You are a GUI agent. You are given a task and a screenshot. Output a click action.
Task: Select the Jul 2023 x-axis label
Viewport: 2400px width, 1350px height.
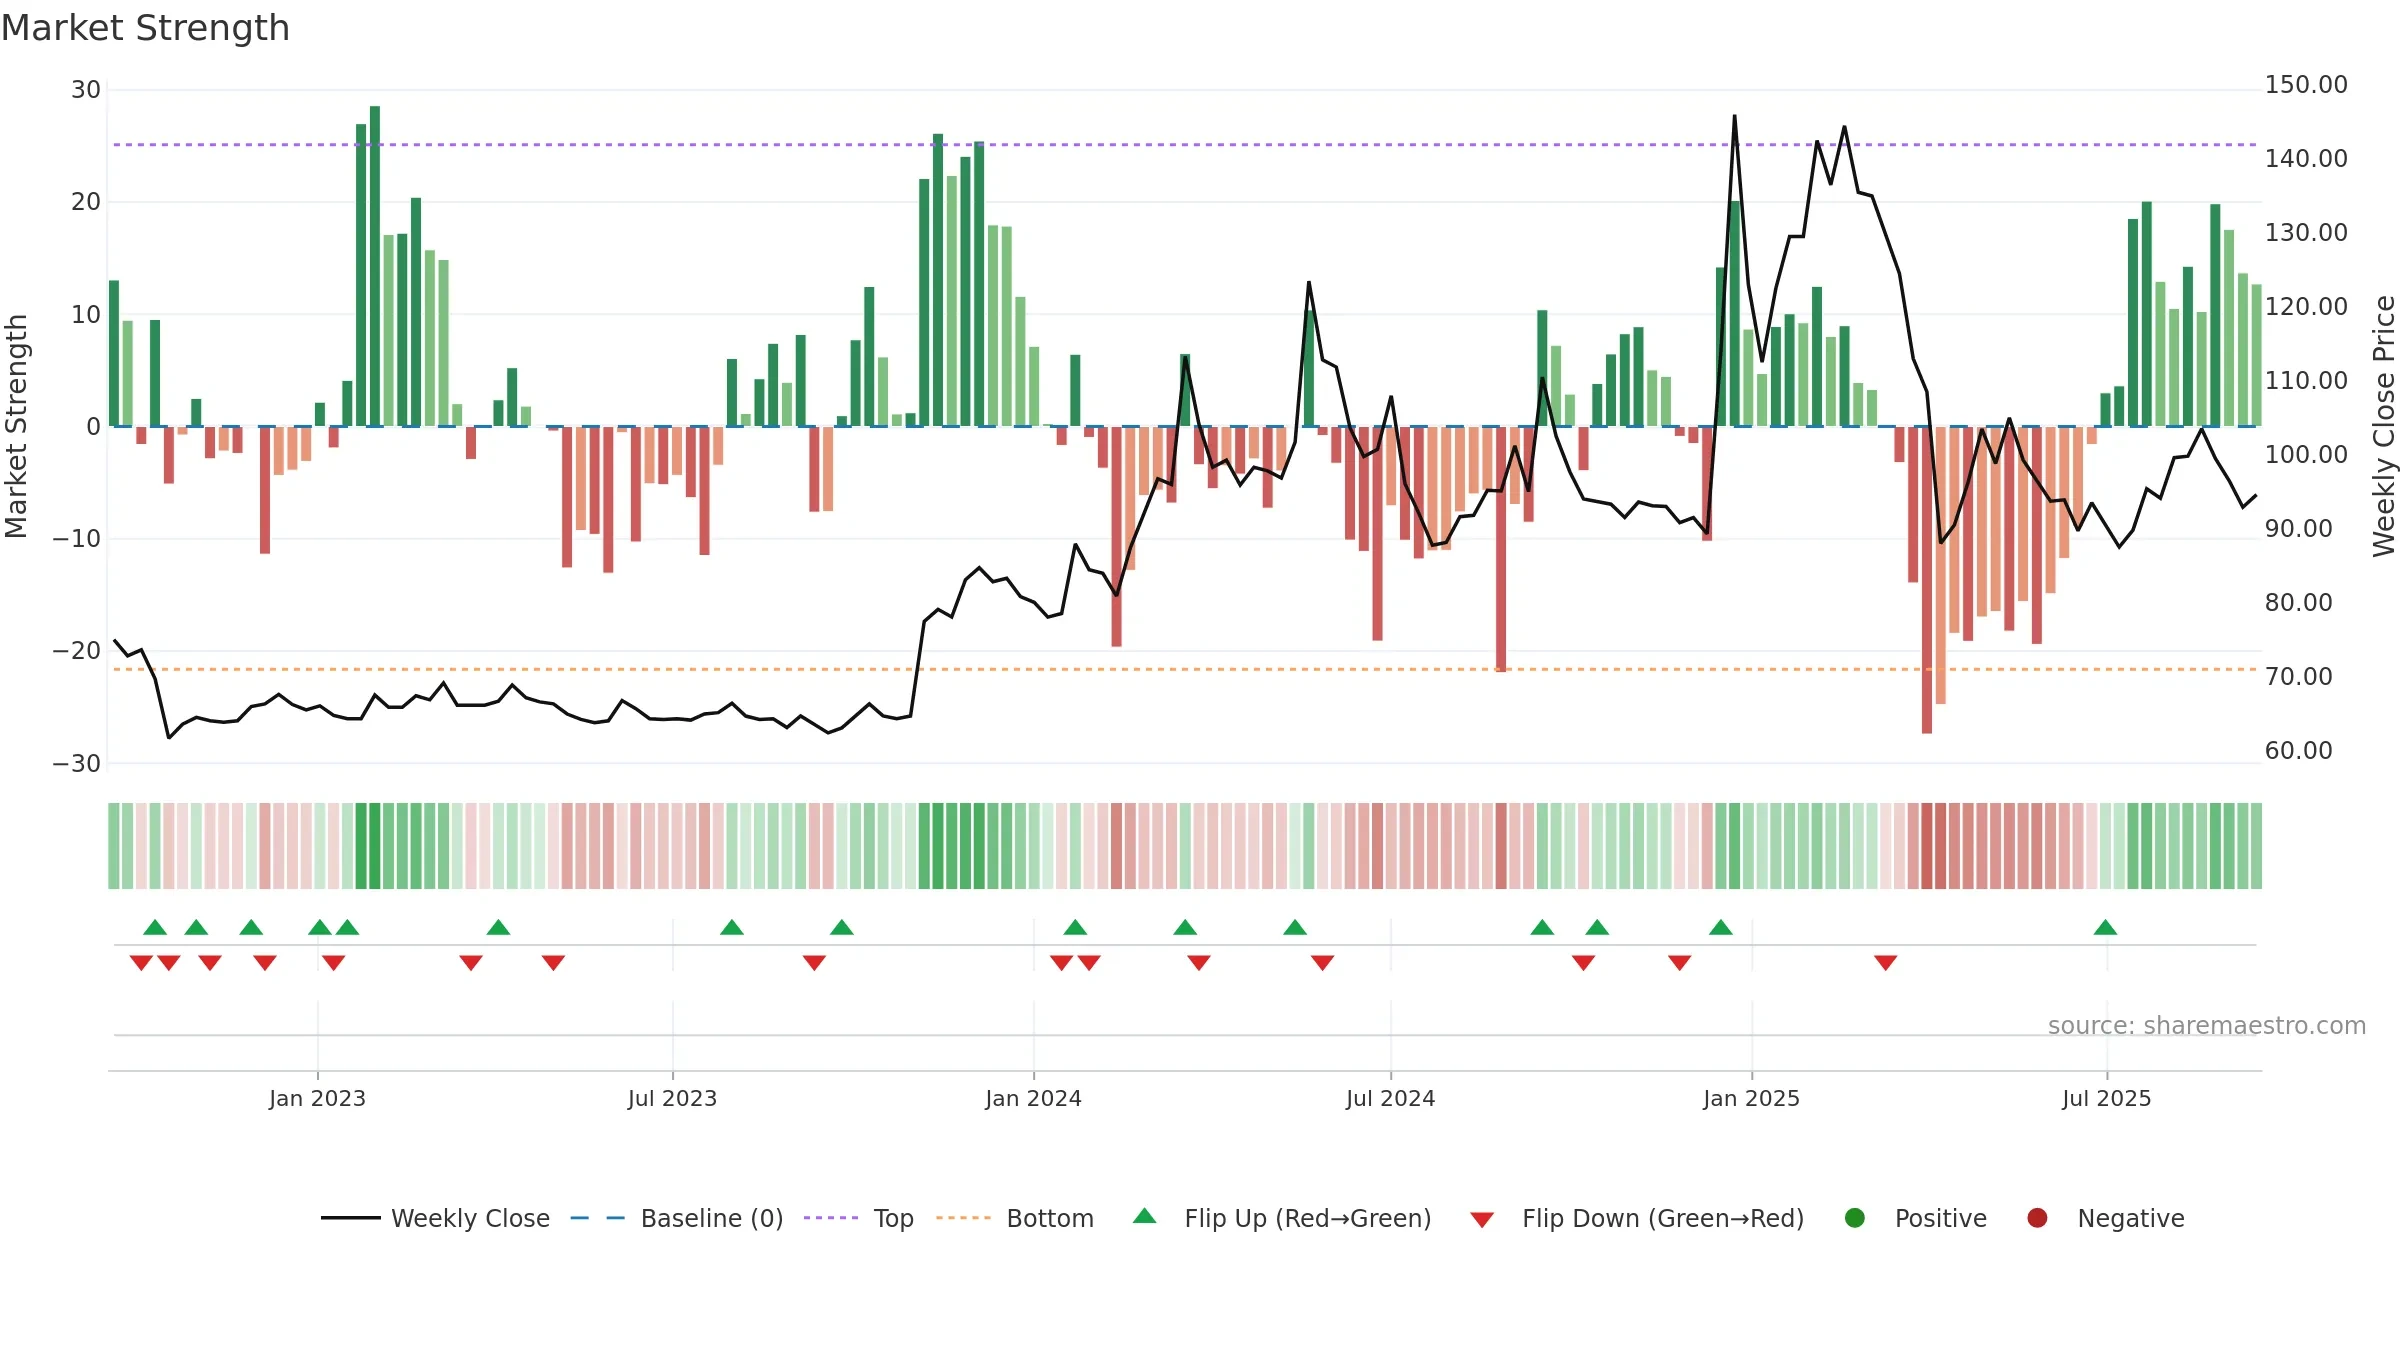672,1099
